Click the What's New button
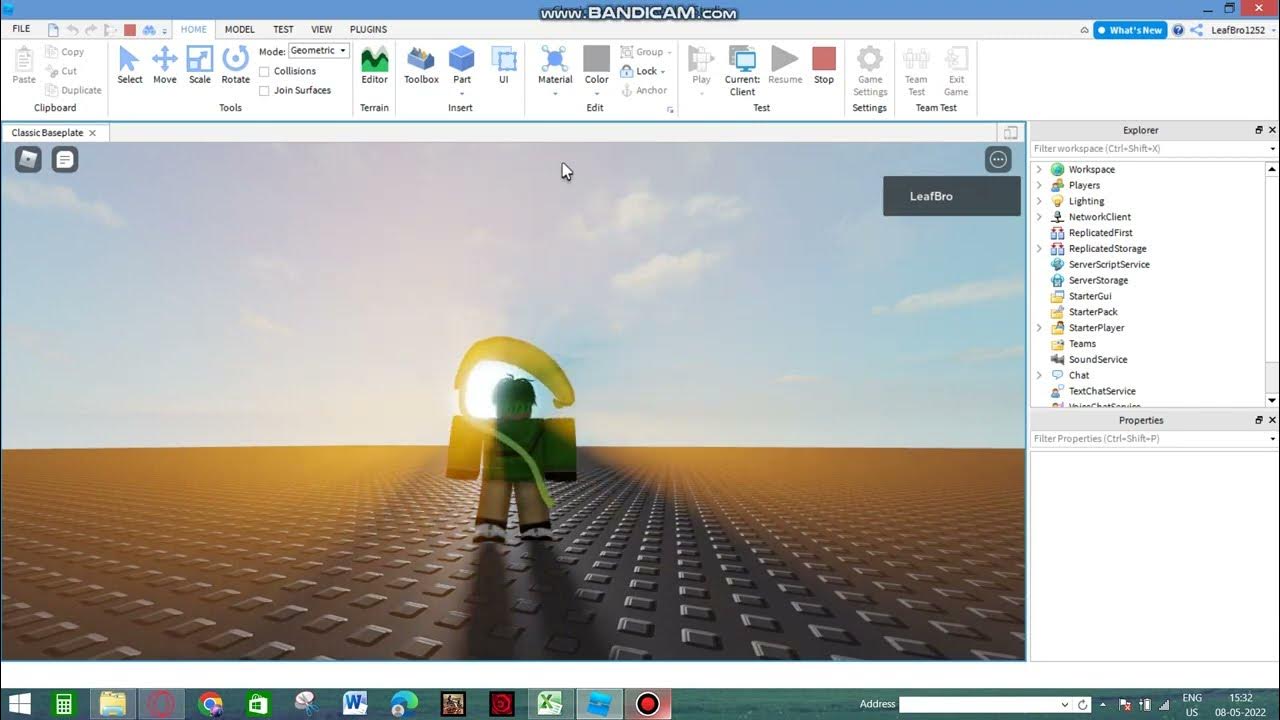 coord(1130,30)
